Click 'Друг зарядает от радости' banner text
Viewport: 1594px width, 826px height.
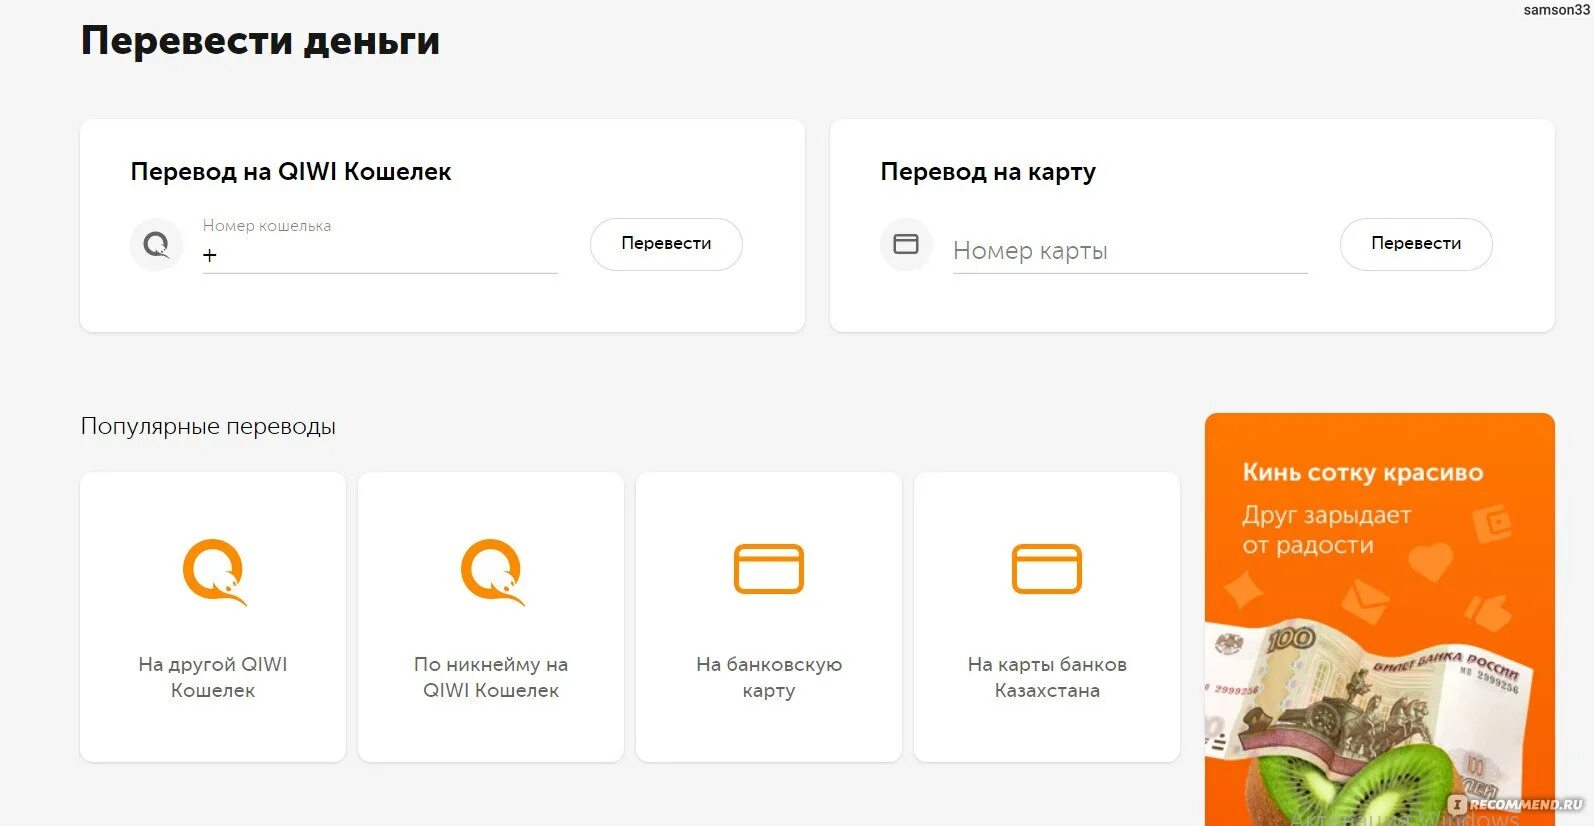click(x=1326, y=530)
